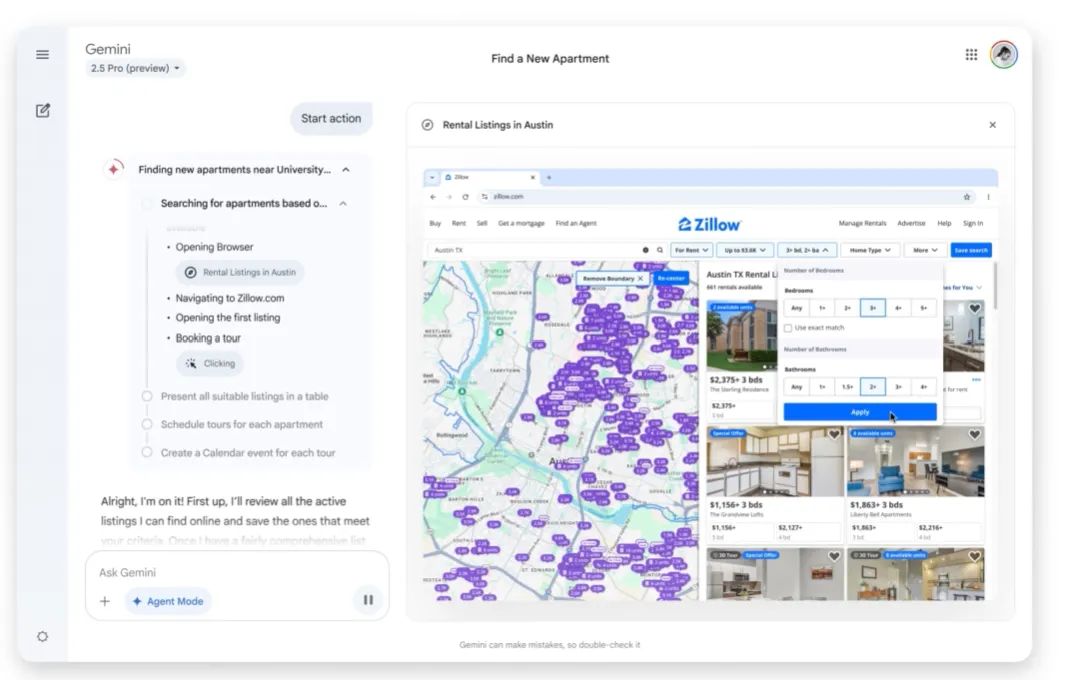Open Manage Rentals in Zillow header
This screenshot has width=1070, height=680.
tap(863, 223)
